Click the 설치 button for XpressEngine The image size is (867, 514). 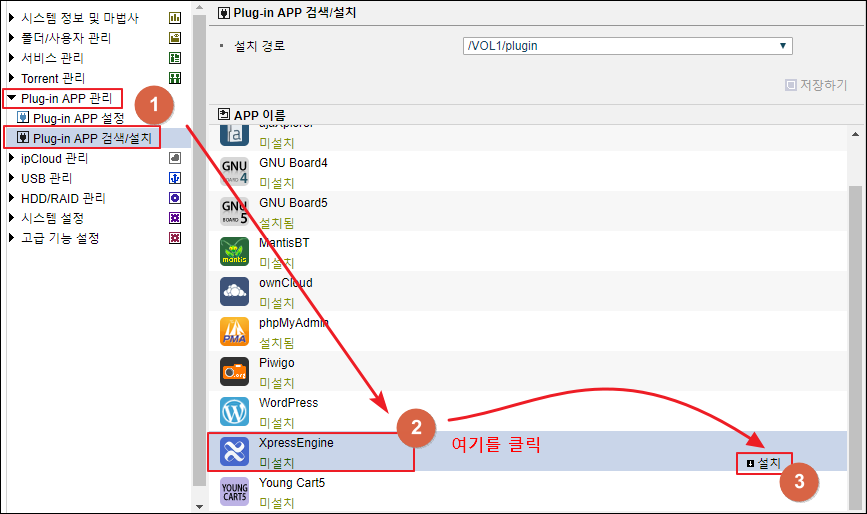tap(764, 463)
